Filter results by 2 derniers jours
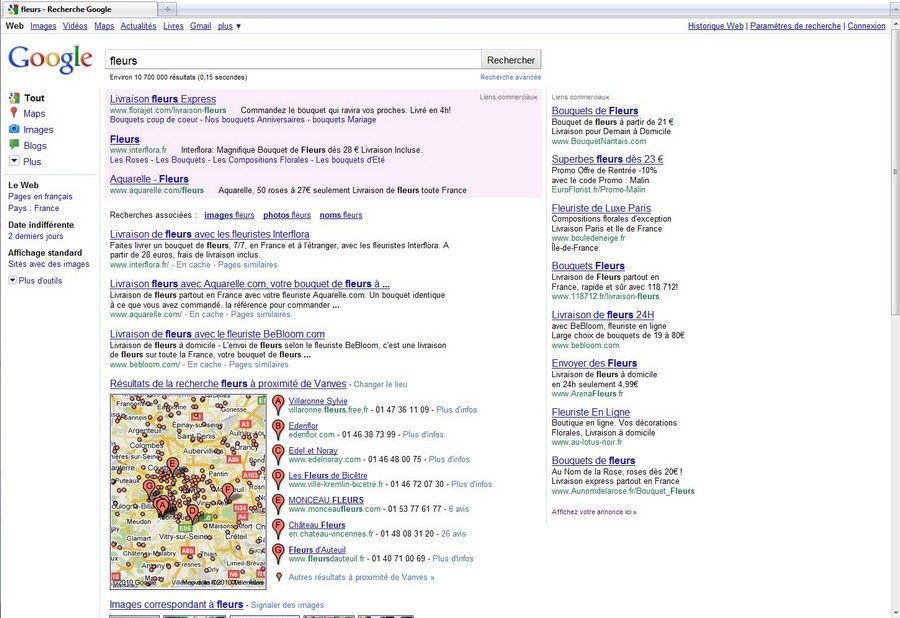 coord(35,237)
